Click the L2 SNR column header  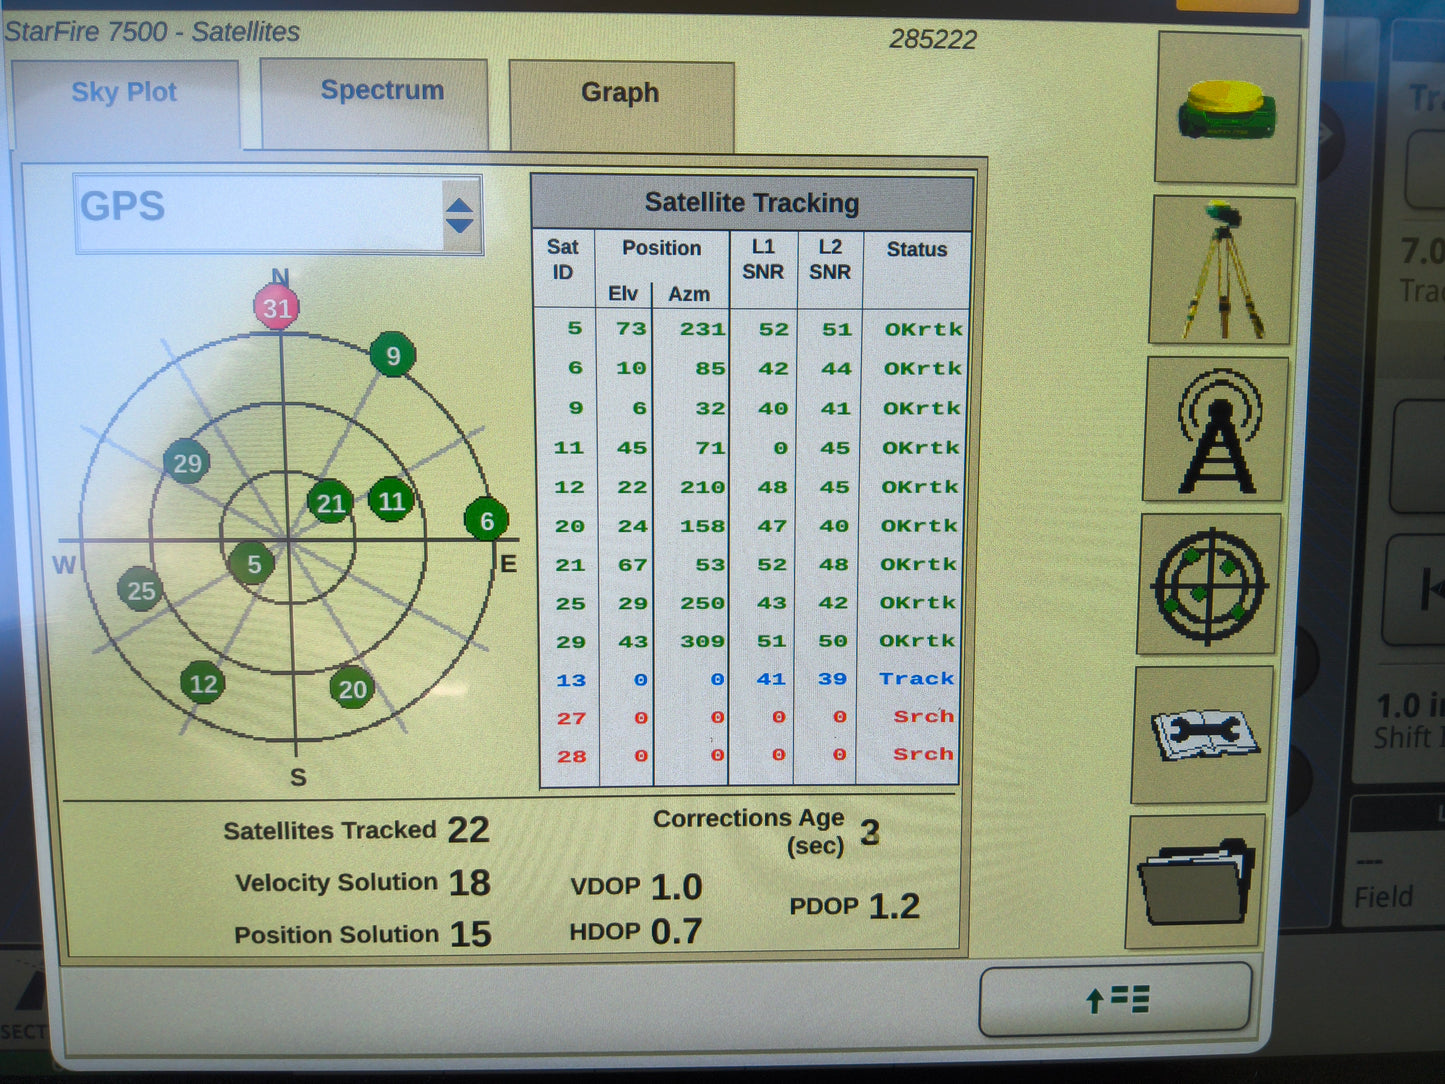[830, 260]
